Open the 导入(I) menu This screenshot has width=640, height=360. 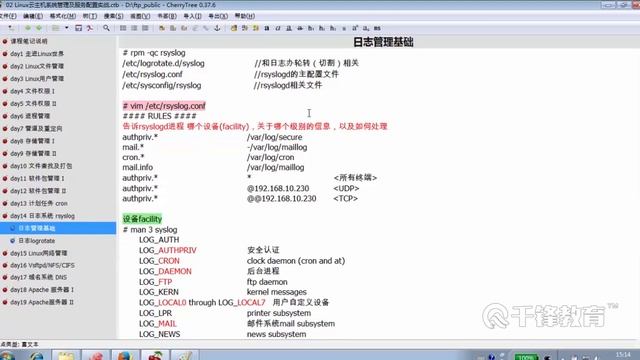(x=193, y=16)
